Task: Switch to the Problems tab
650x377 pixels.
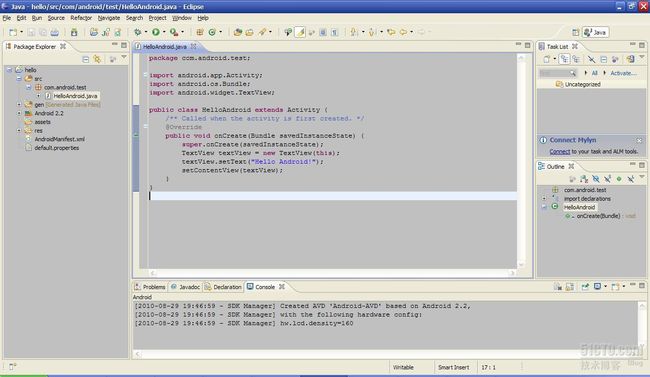Action: coord(150,287)
